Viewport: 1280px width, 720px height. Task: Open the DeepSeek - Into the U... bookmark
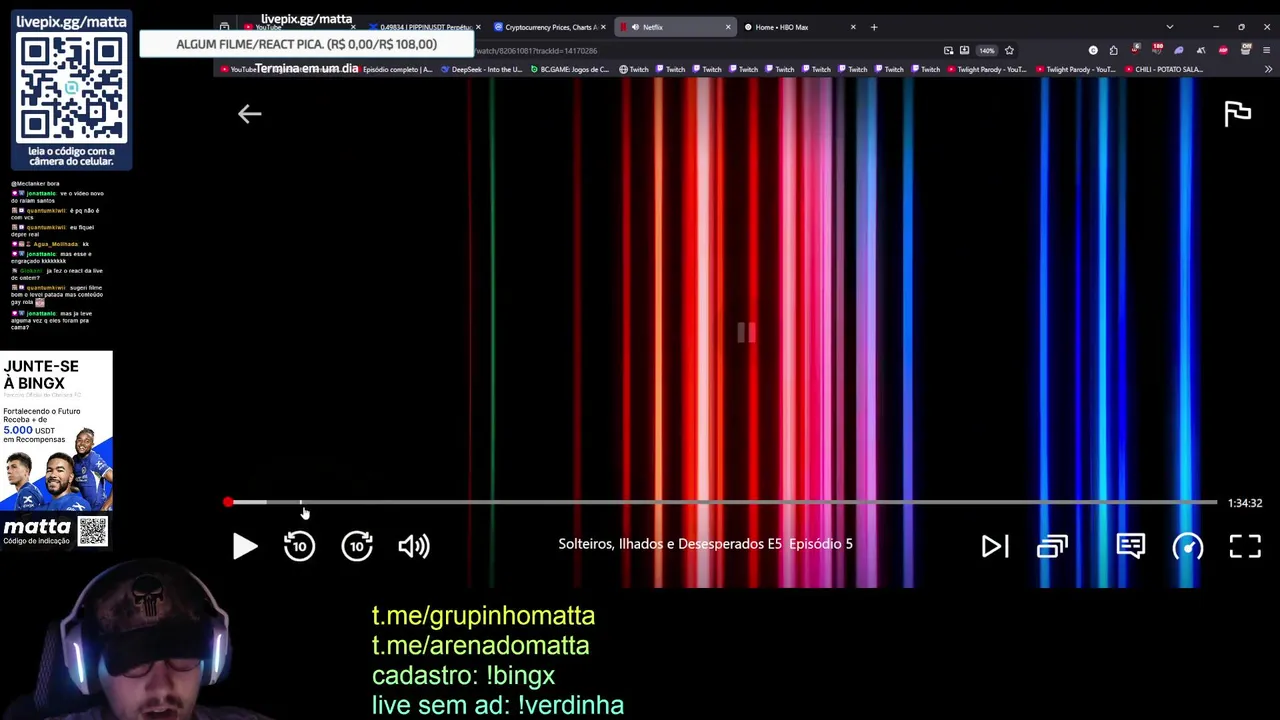pyautogui.click(x=481, y=69)
